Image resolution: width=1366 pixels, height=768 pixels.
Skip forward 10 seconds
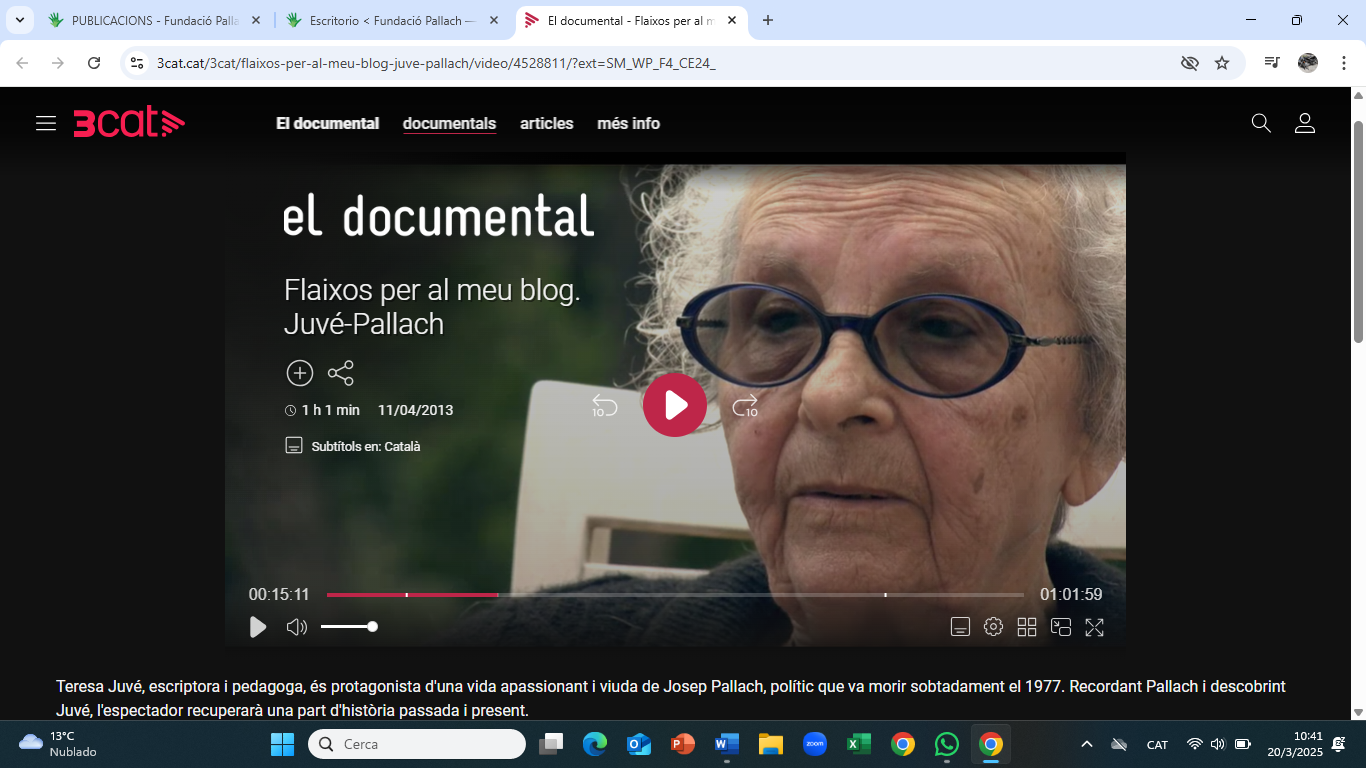pyautogui.click(x=745, y=406)
